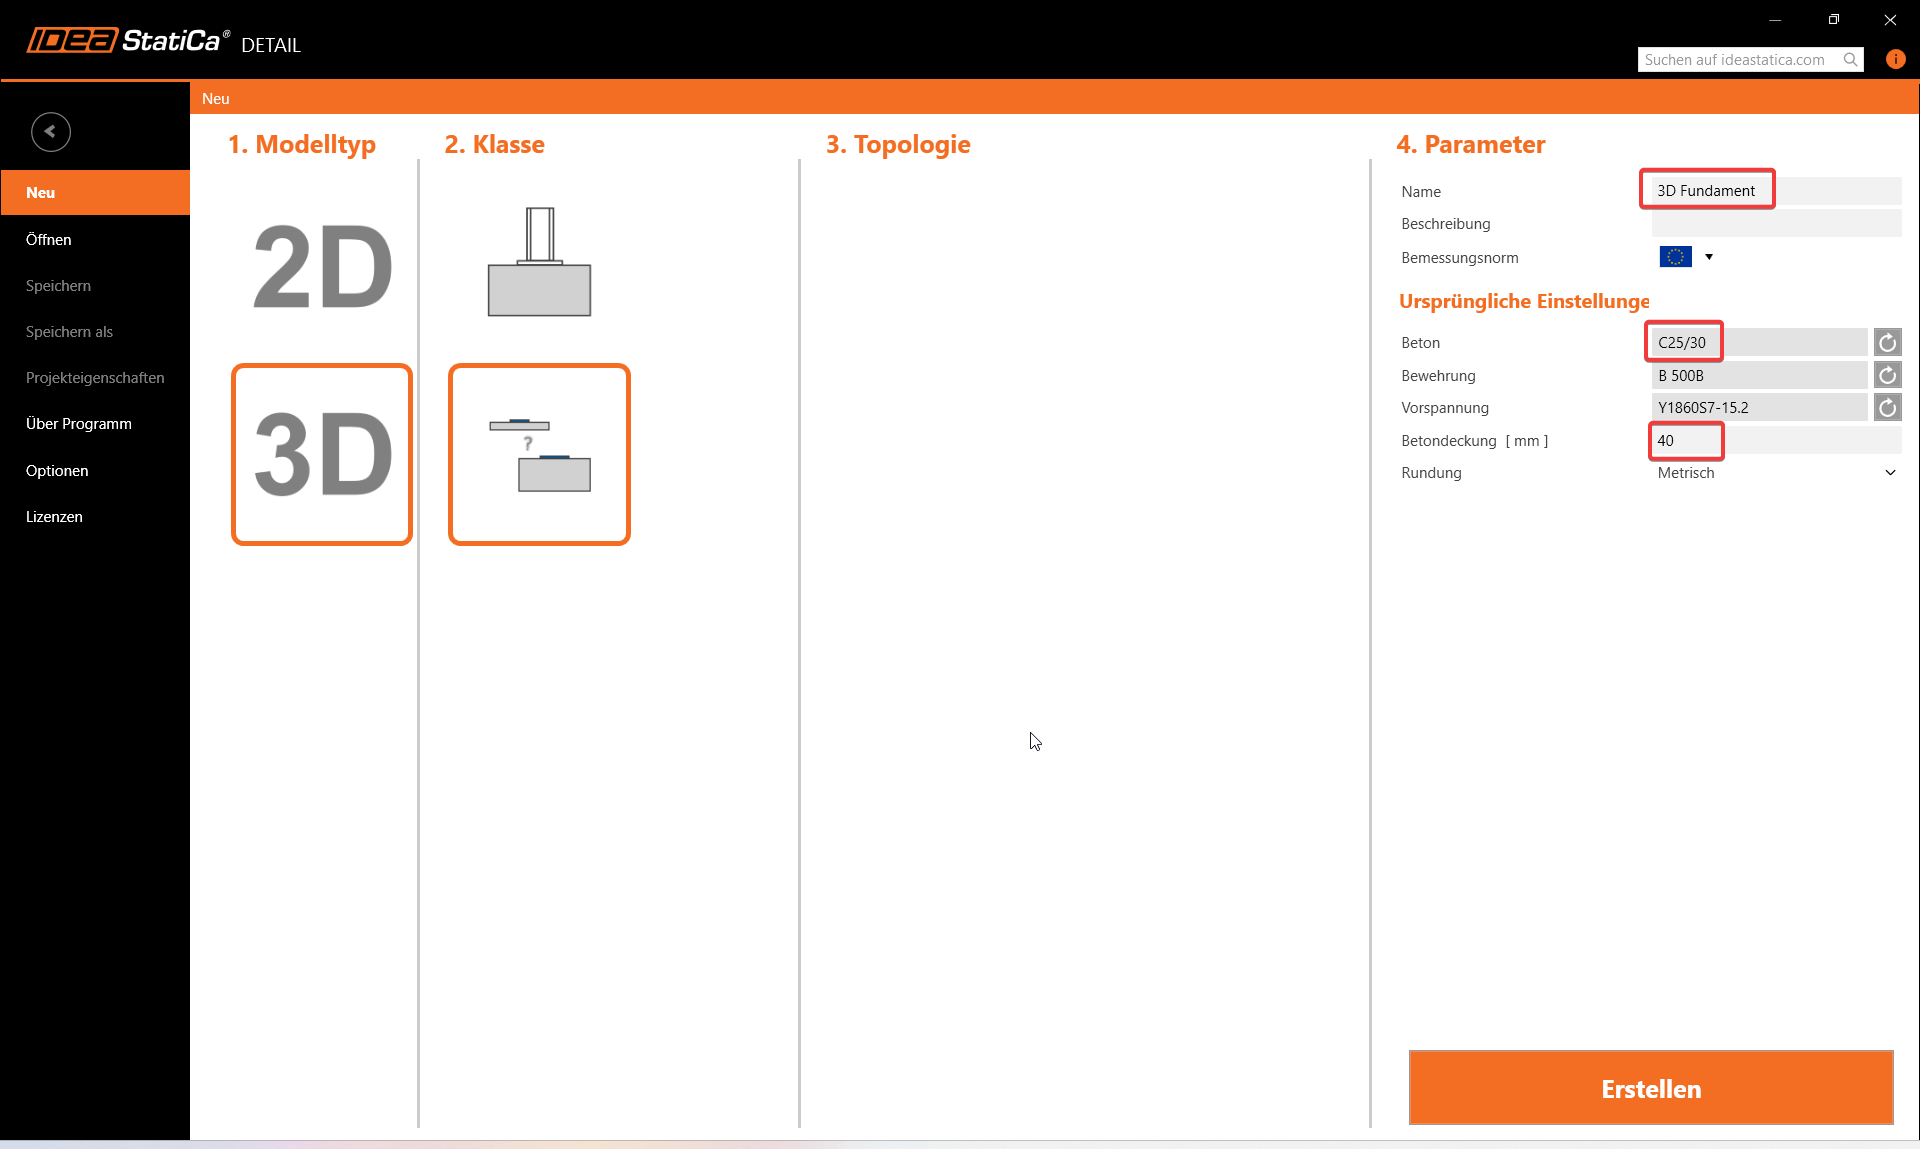Image resolution: width=1920 pixels, height=1149 pixels.
Task: Click the EU flag design code selector
Action: click(x=1675, y=257)
